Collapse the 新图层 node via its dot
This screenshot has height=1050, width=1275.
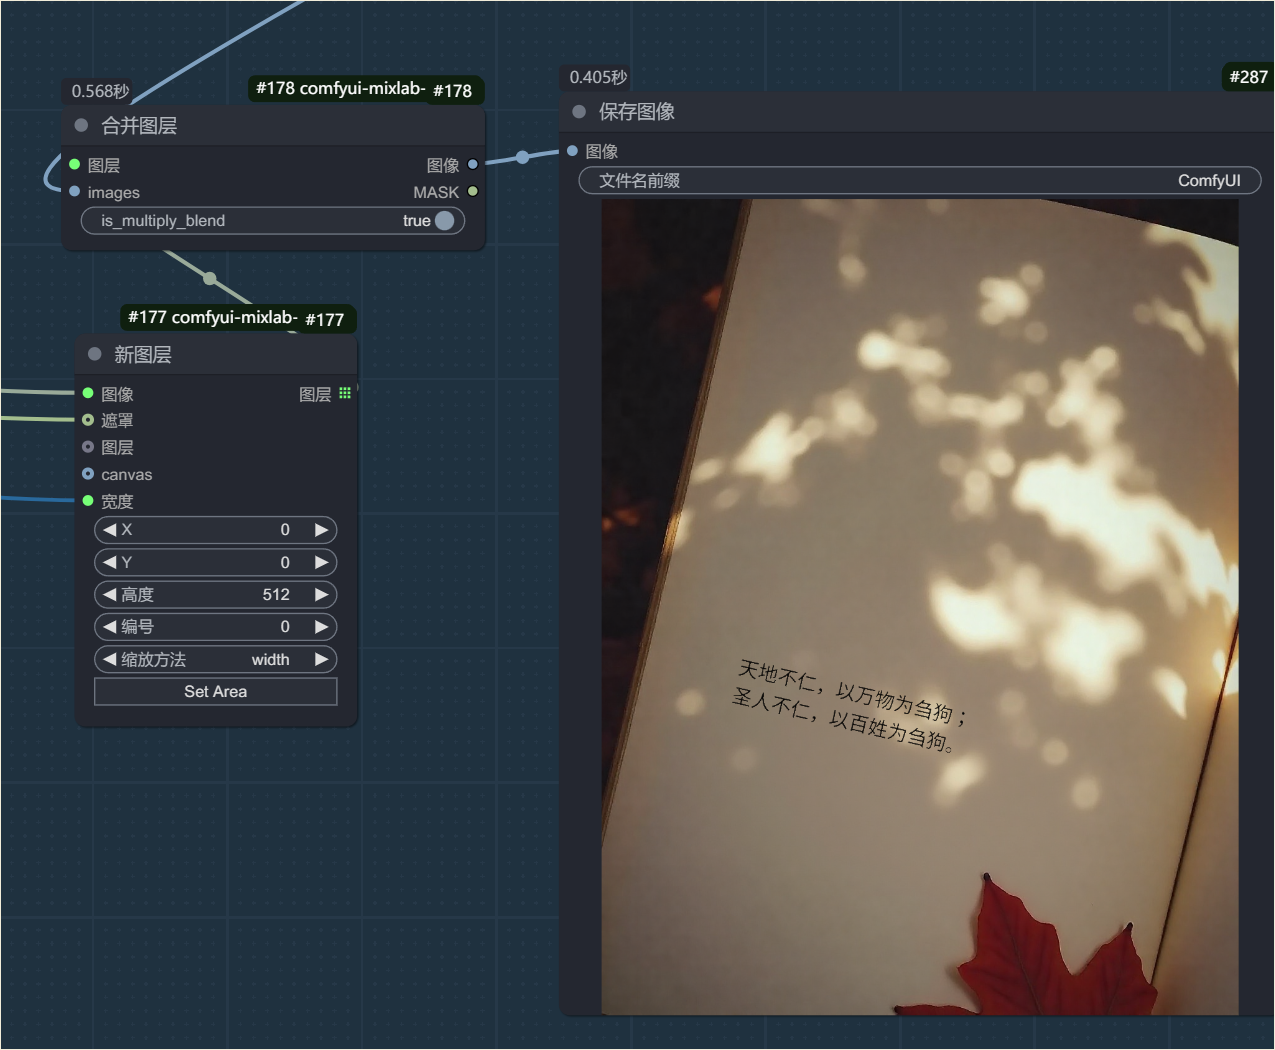[x=95, y=354]
